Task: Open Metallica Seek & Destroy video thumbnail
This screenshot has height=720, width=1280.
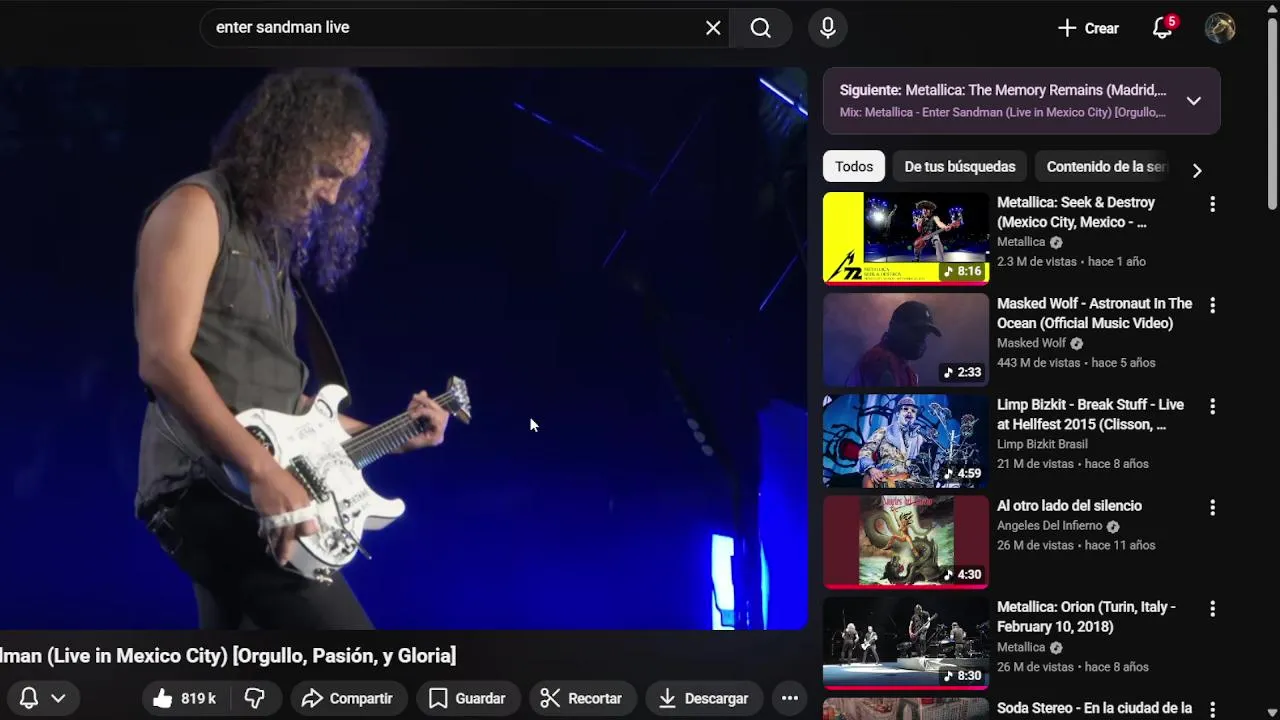Action: tap(906, 238)
